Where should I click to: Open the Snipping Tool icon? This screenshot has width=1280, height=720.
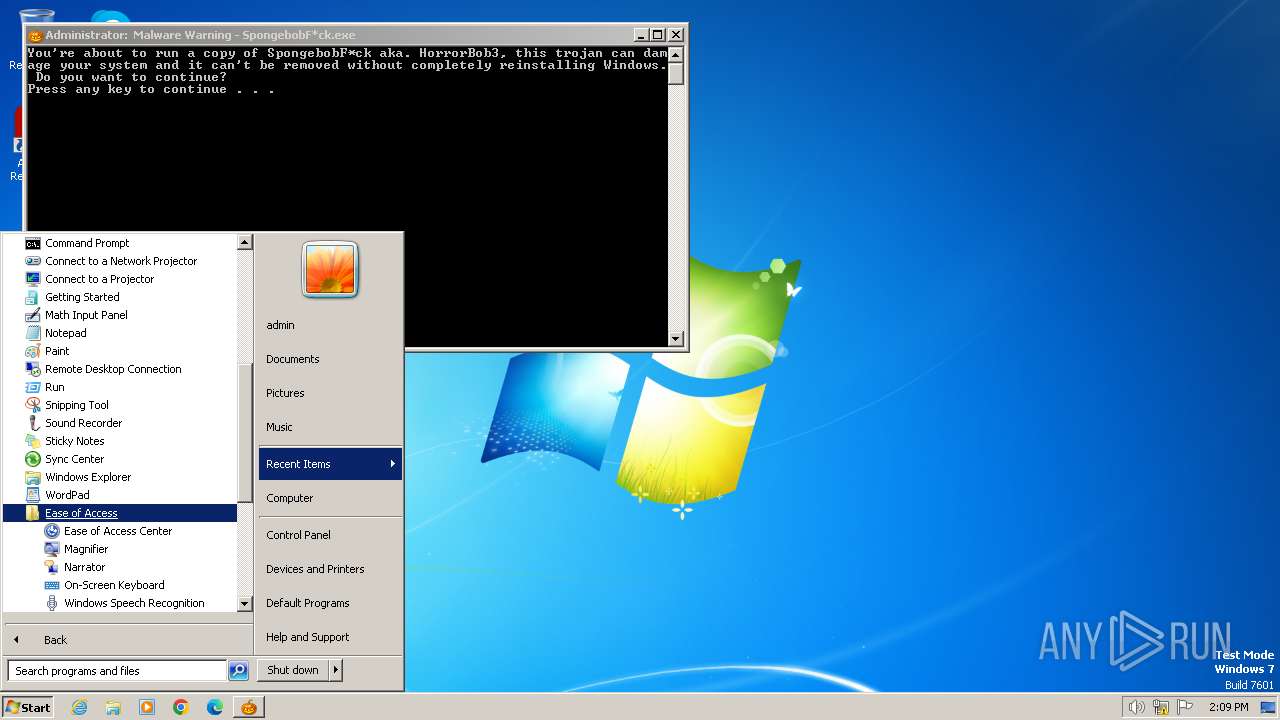(33, 405)
